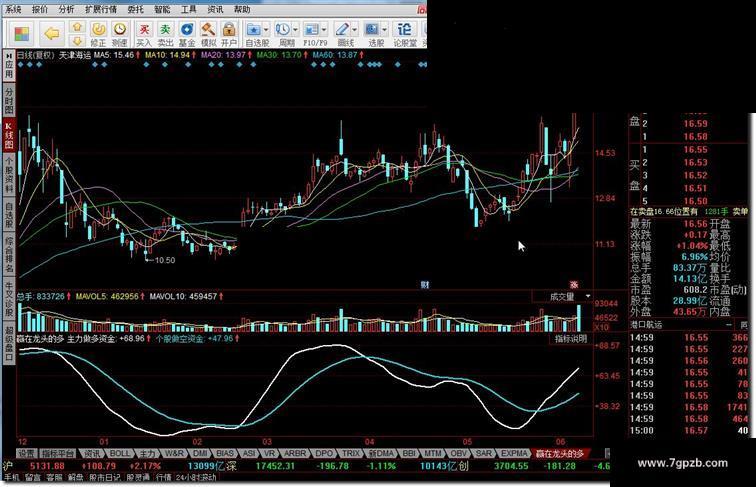This screenshot has width=756, height=487.
Task: Go back with the yellow left arrow
Action: [x=51, y=33]
